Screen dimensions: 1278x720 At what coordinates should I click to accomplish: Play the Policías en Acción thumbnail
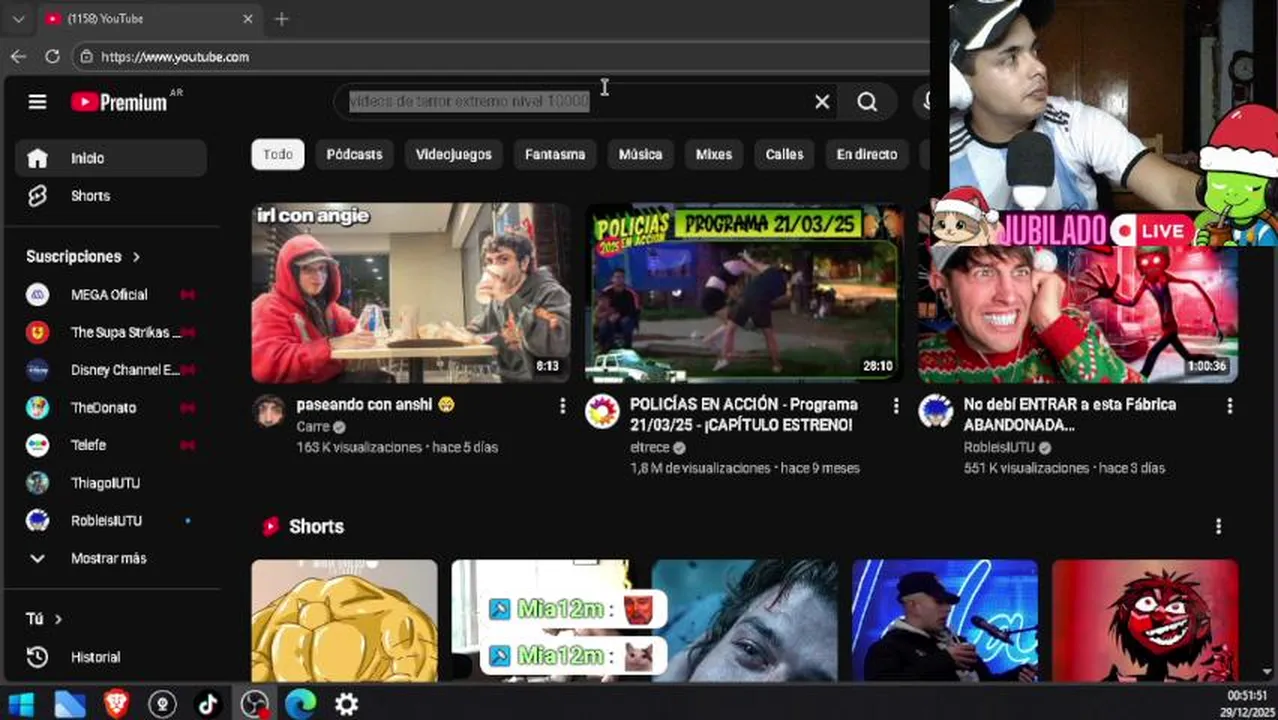coord(744,293)
